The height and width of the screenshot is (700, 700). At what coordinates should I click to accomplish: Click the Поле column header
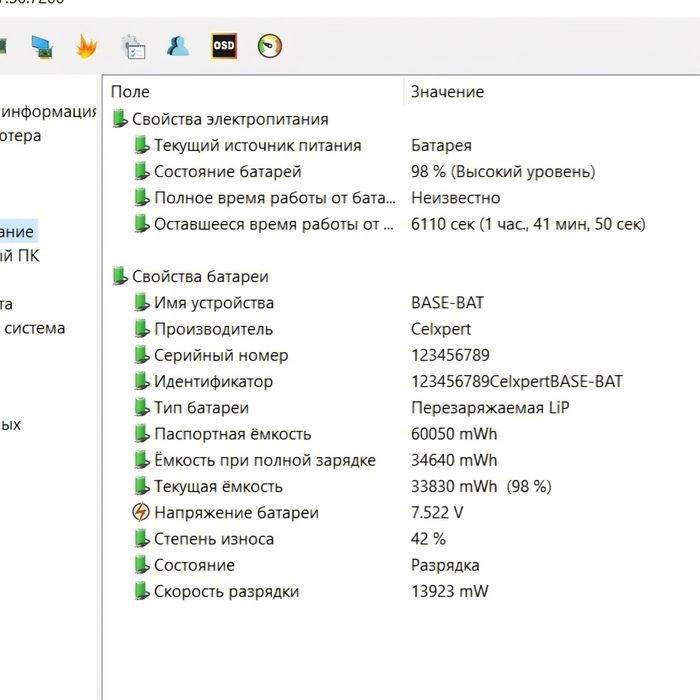[130, 92]
